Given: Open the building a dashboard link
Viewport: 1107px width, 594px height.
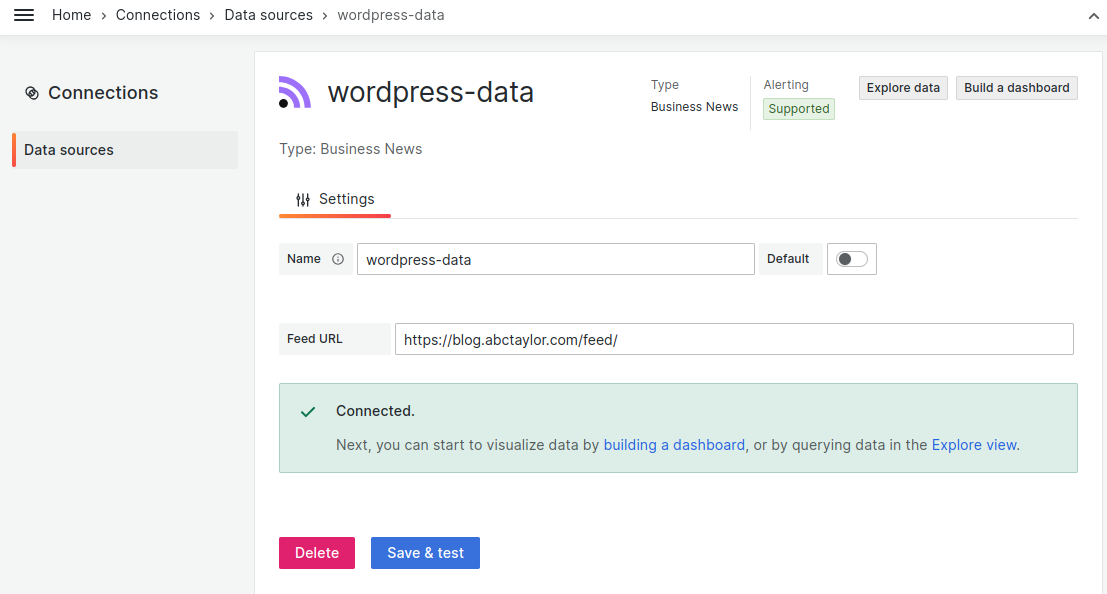Looking at the screenshot, I should coord(673,444).
